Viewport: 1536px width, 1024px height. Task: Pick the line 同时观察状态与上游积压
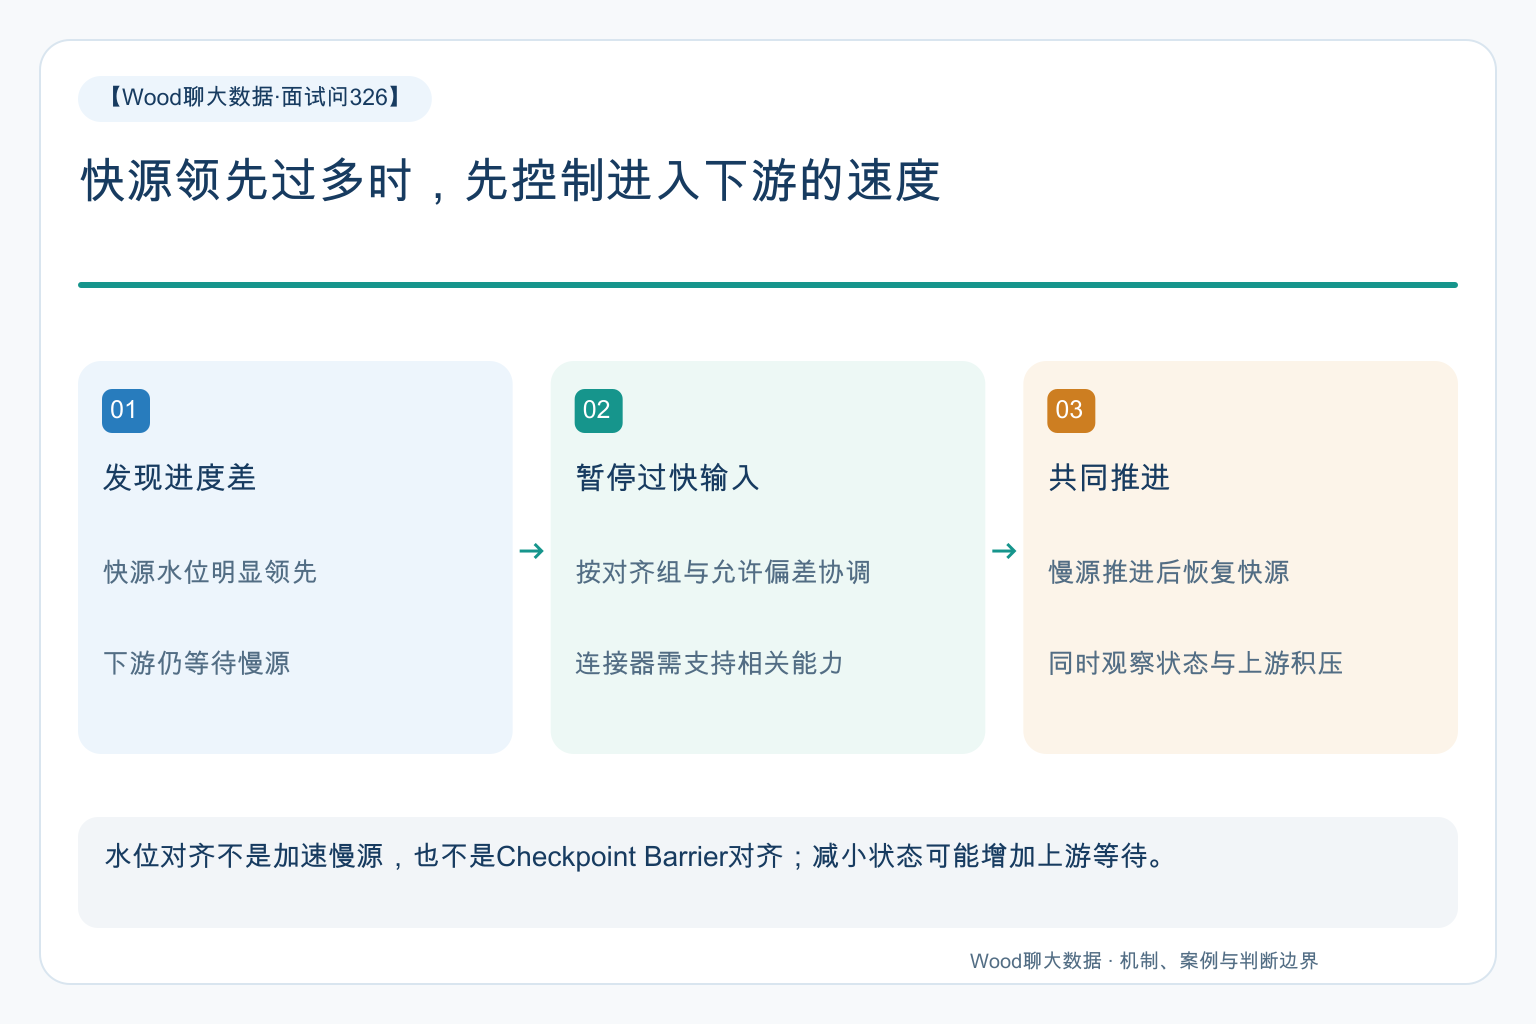click(1196, 663)
